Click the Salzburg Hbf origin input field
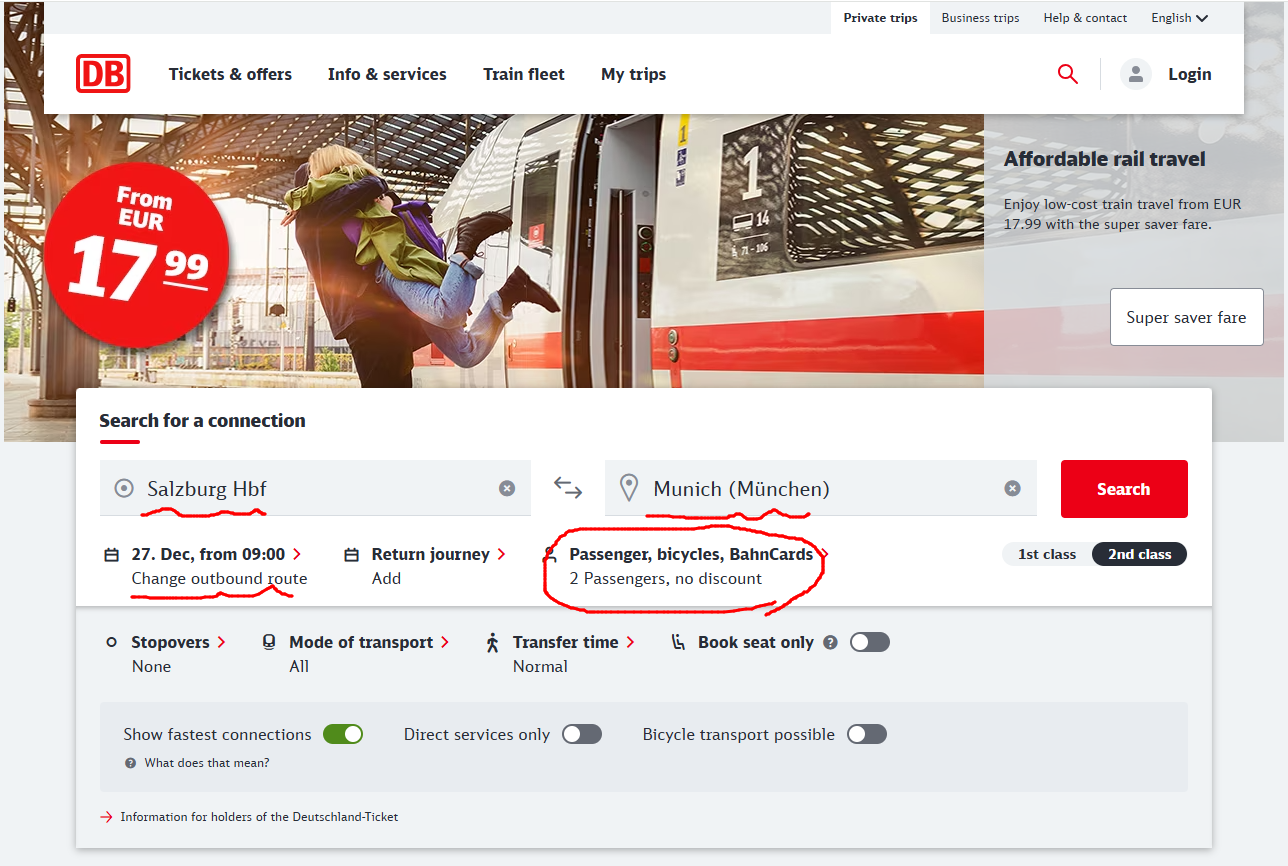 pyautogui.click(x=315, y=488)
